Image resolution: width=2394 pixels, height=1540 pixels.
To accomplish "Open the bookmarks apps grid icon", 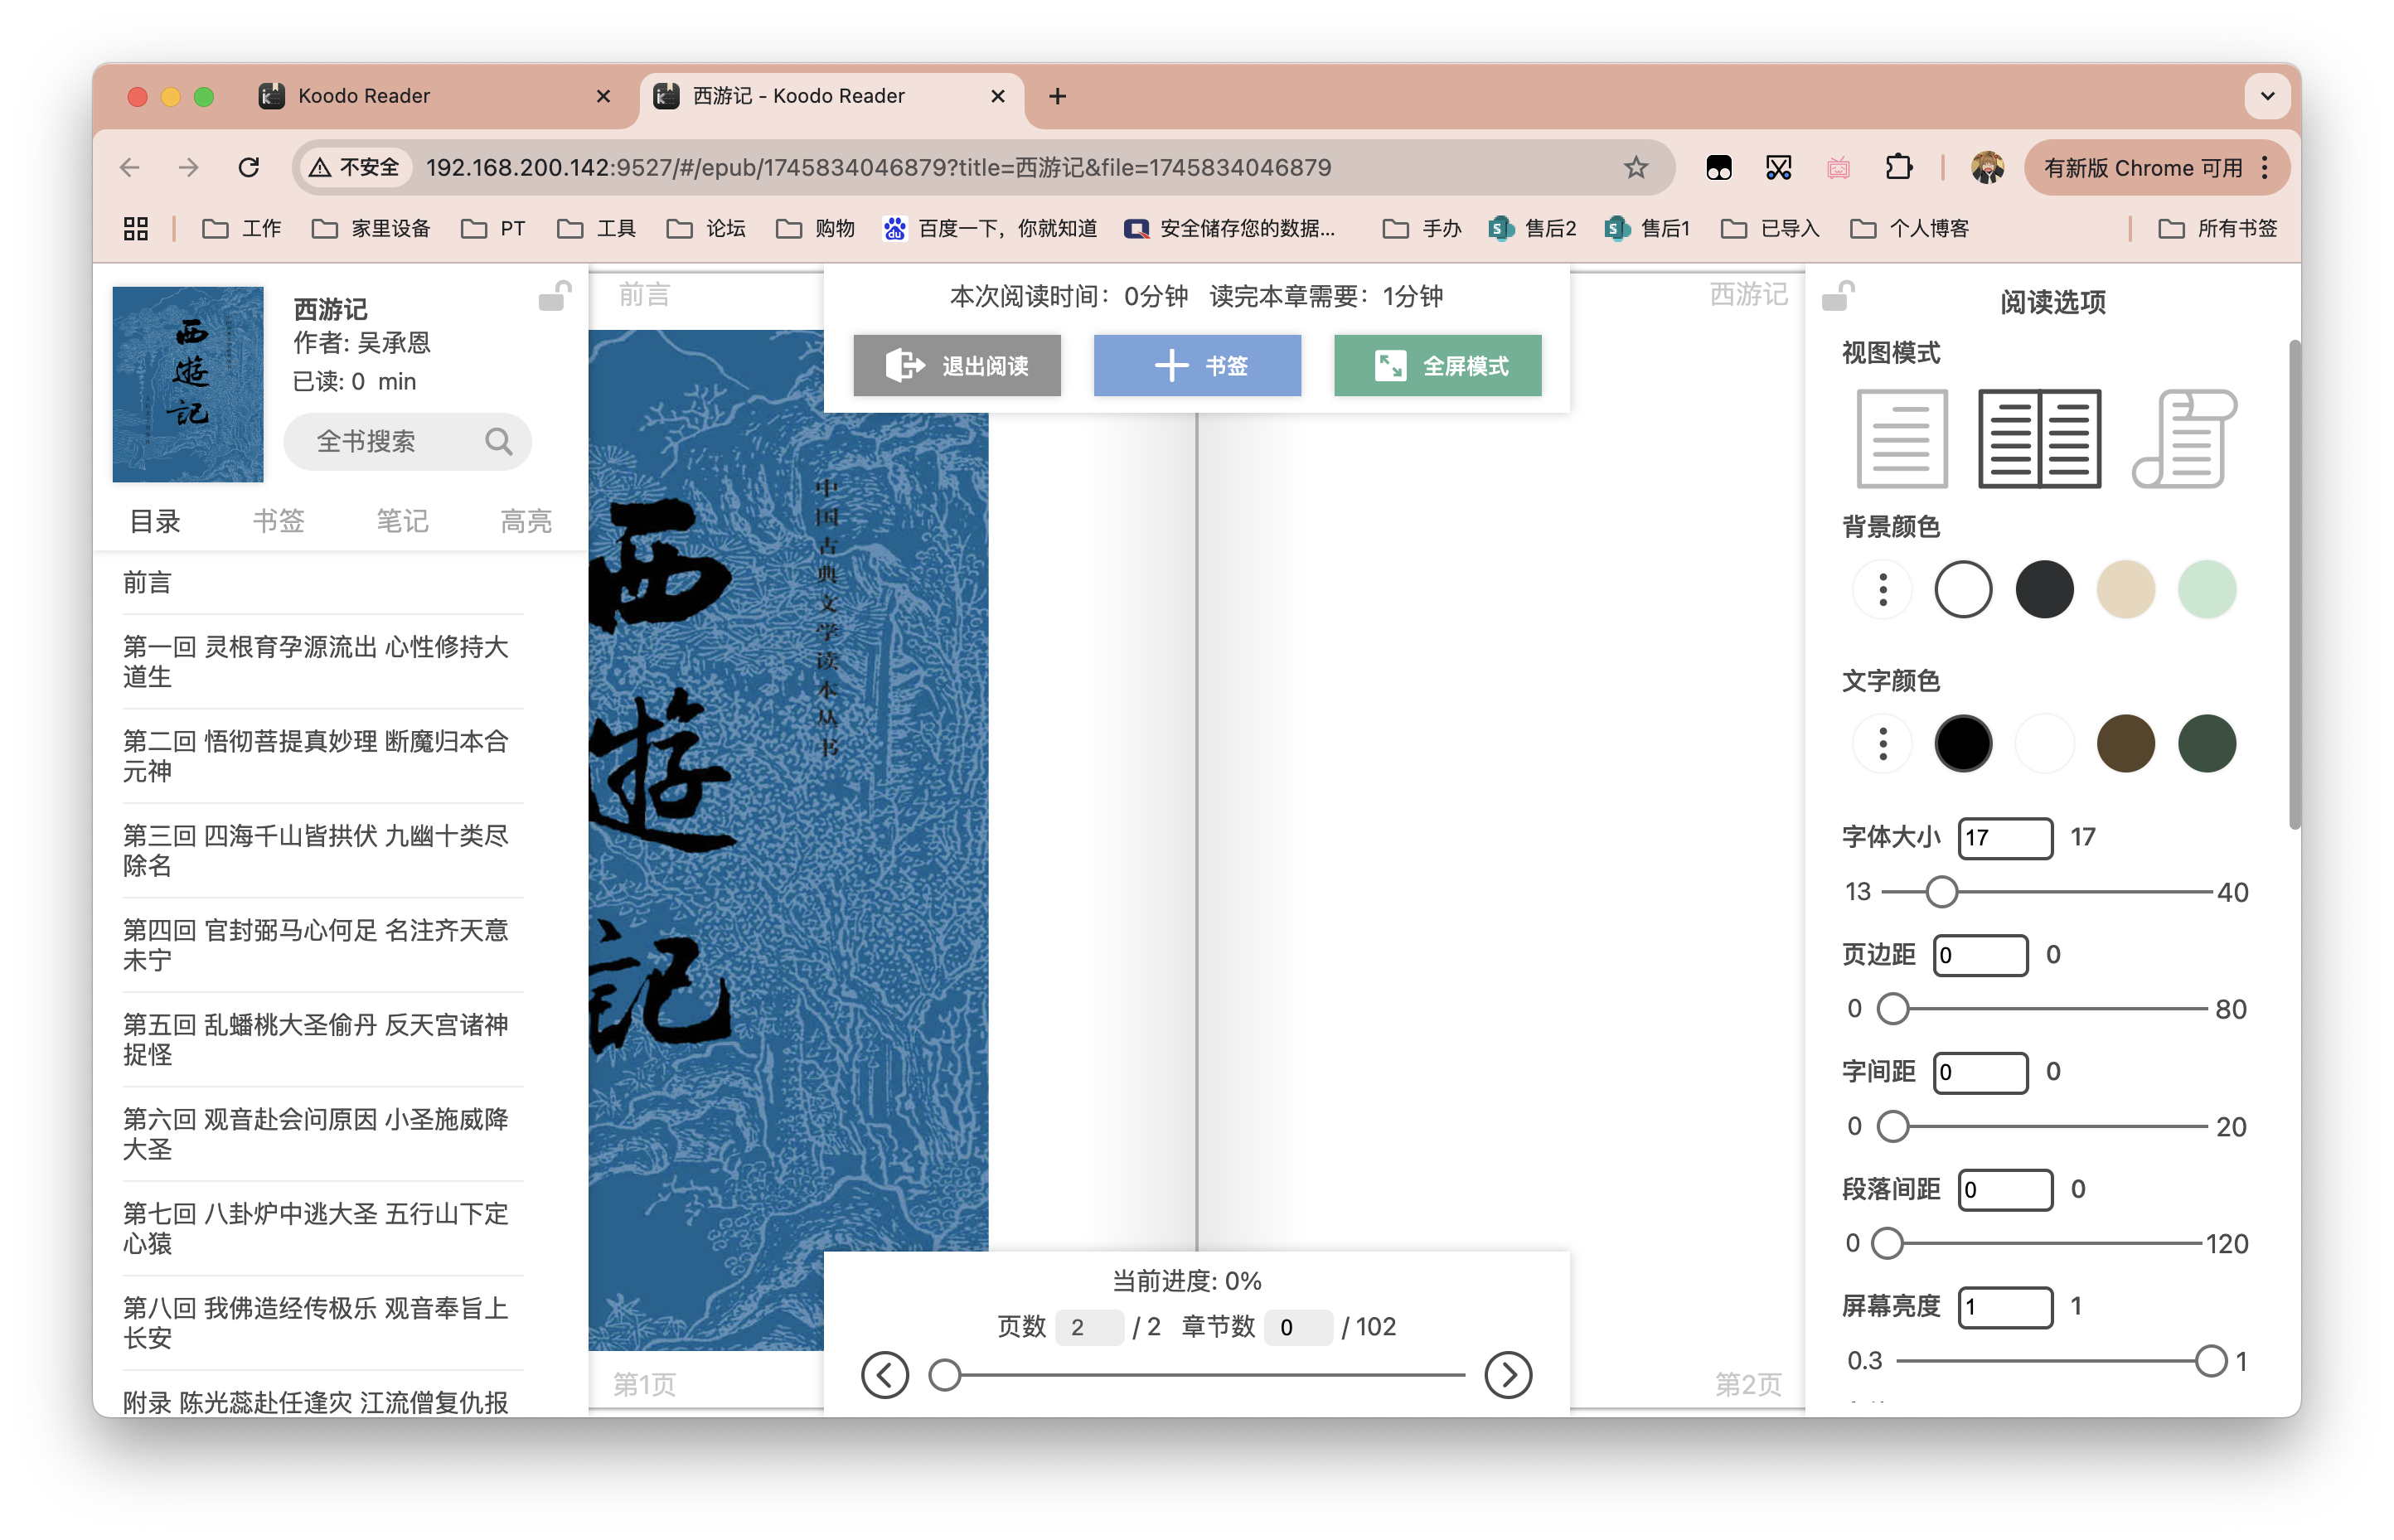I will pyautogui.click(x=136, y=229).
